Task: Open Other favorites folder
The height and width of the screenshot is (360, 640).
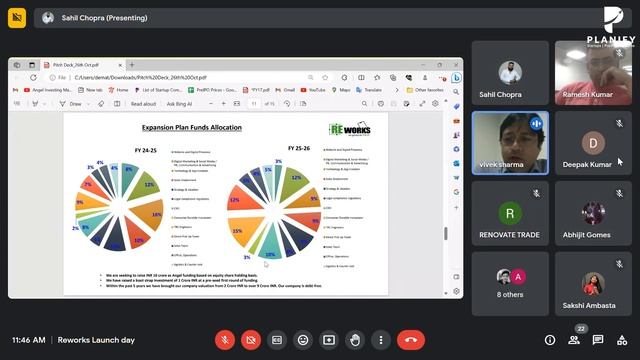Action: tap(425, 90)
